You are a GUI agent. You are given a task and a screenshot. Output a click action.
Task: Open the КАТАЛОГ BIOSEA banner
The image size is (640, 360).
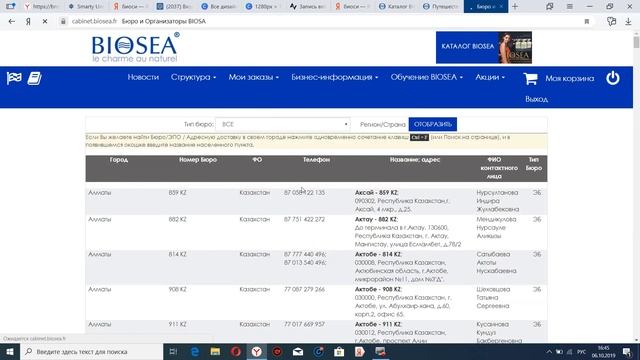[x=484, y=47]
